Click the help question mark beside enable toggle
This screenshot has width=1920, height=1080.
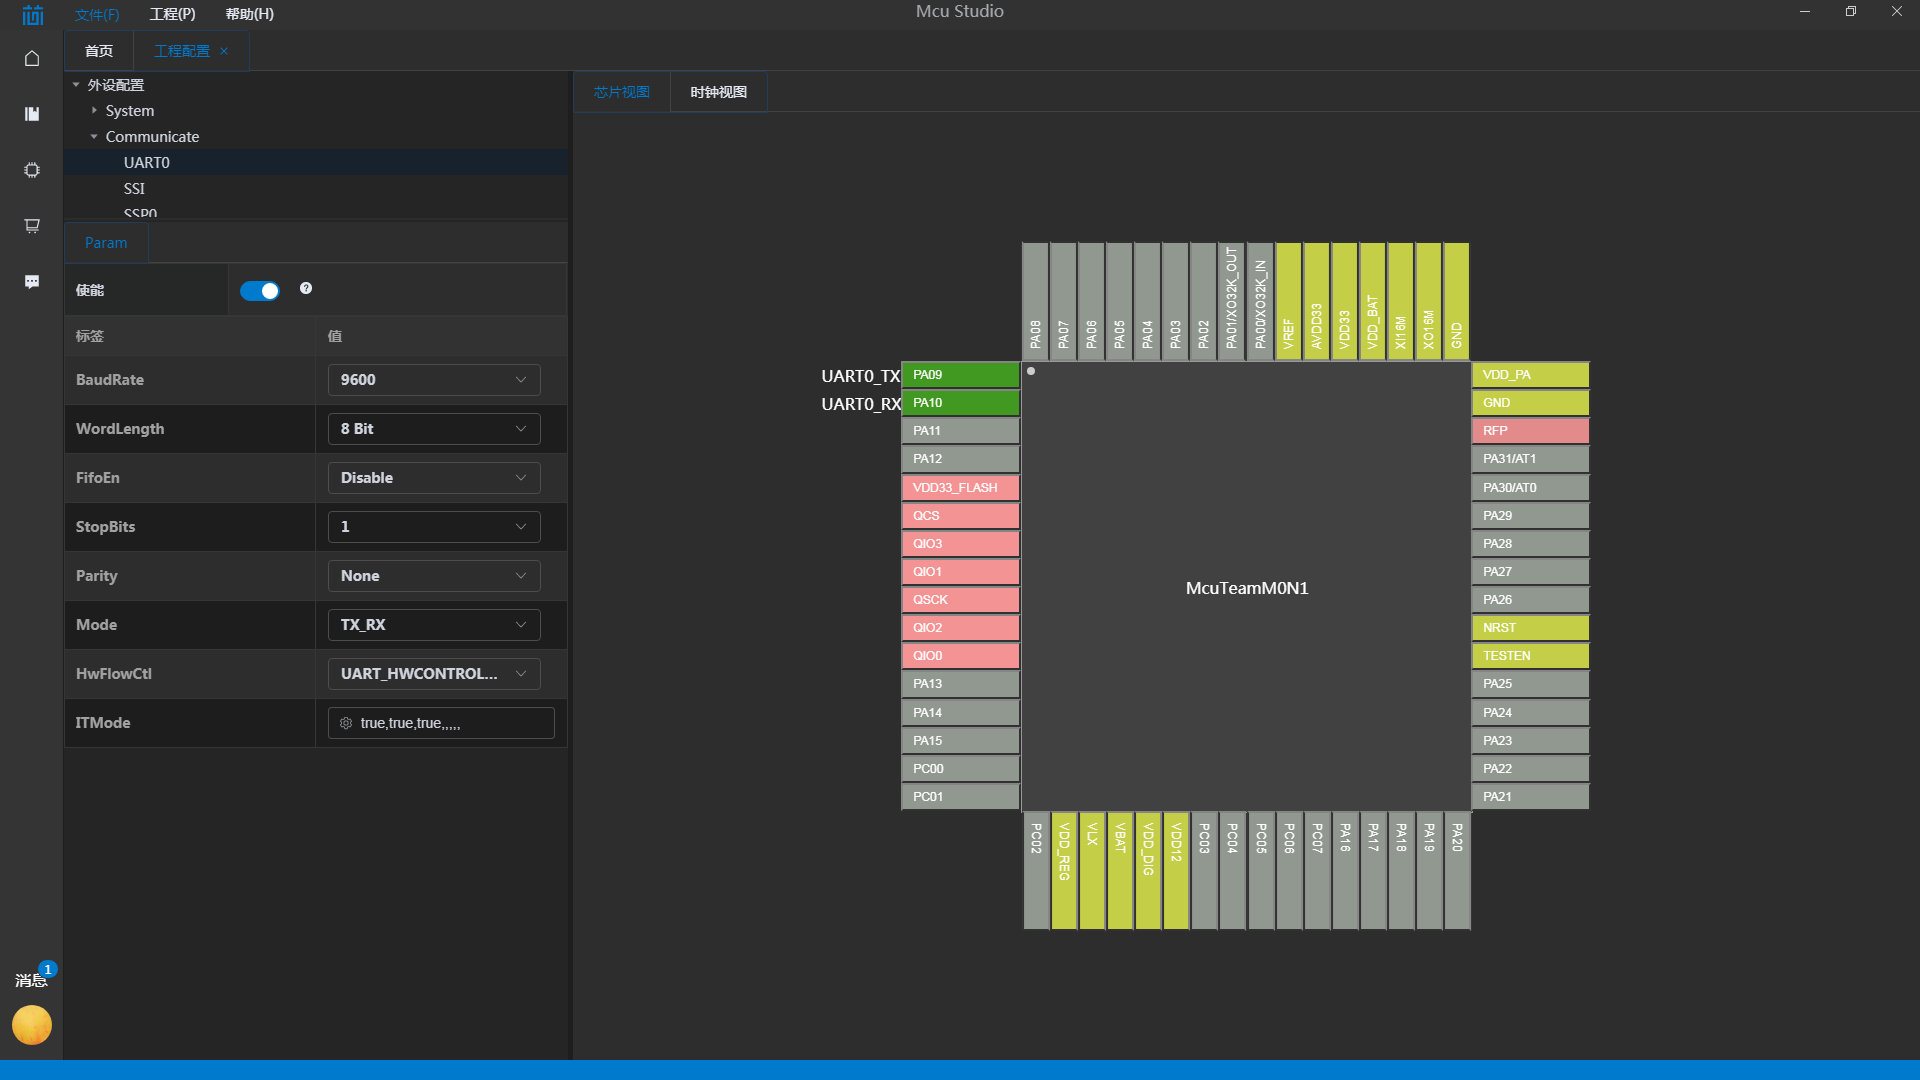tap(306, 288)
